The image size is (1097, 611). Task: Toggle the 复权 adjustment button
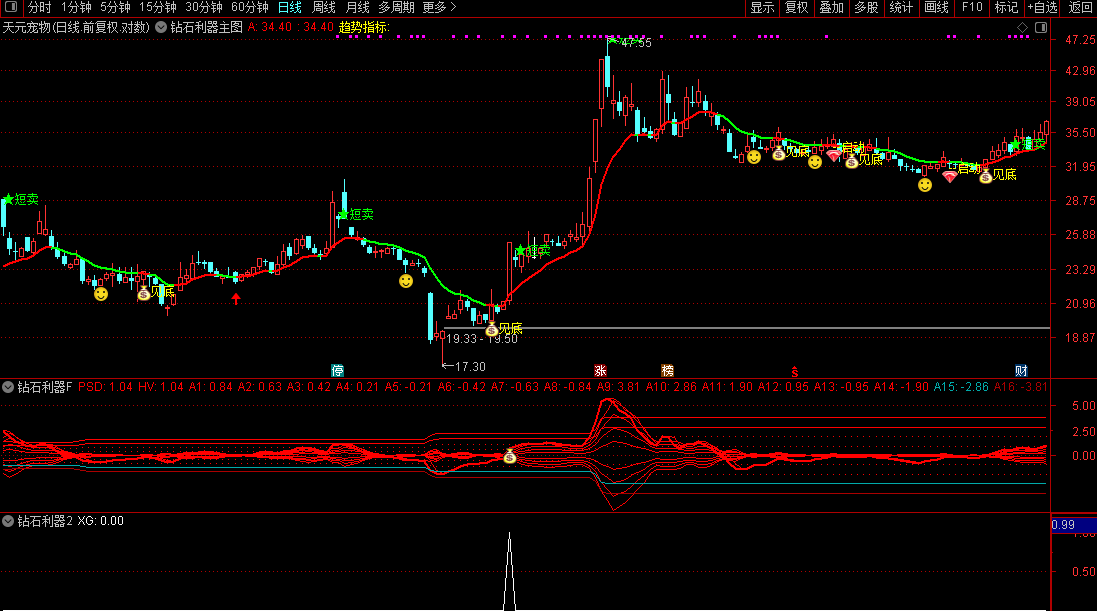(x=796, y=8)
